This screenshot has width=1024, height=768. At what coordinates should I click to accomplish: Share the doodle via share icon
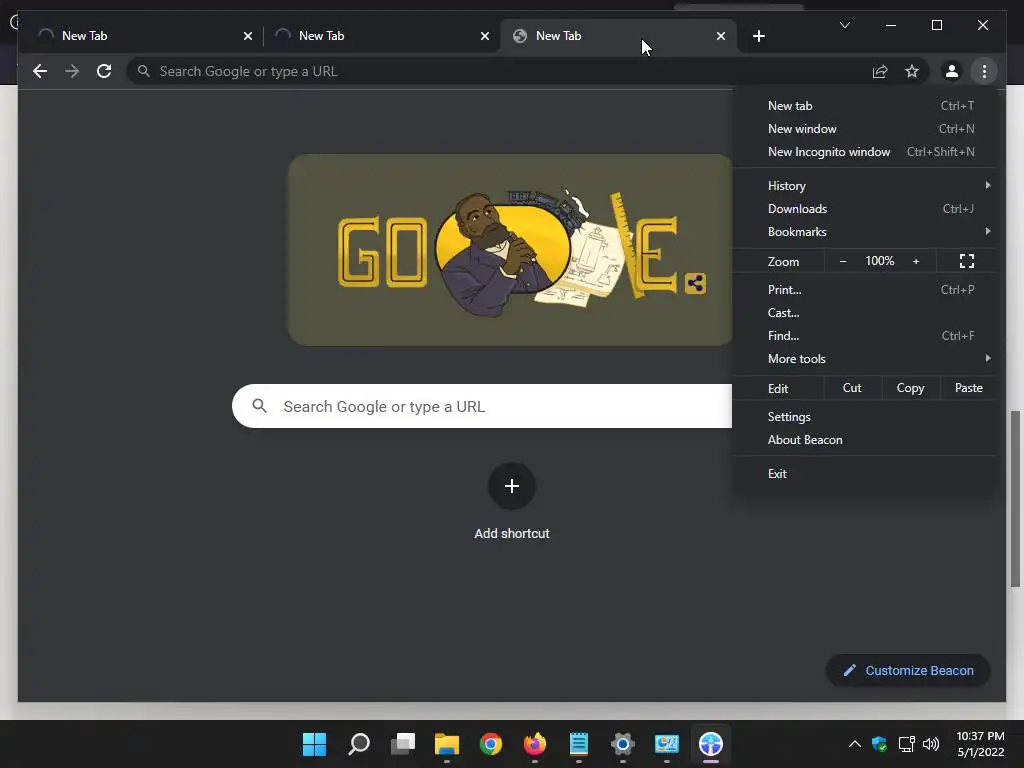696,283
